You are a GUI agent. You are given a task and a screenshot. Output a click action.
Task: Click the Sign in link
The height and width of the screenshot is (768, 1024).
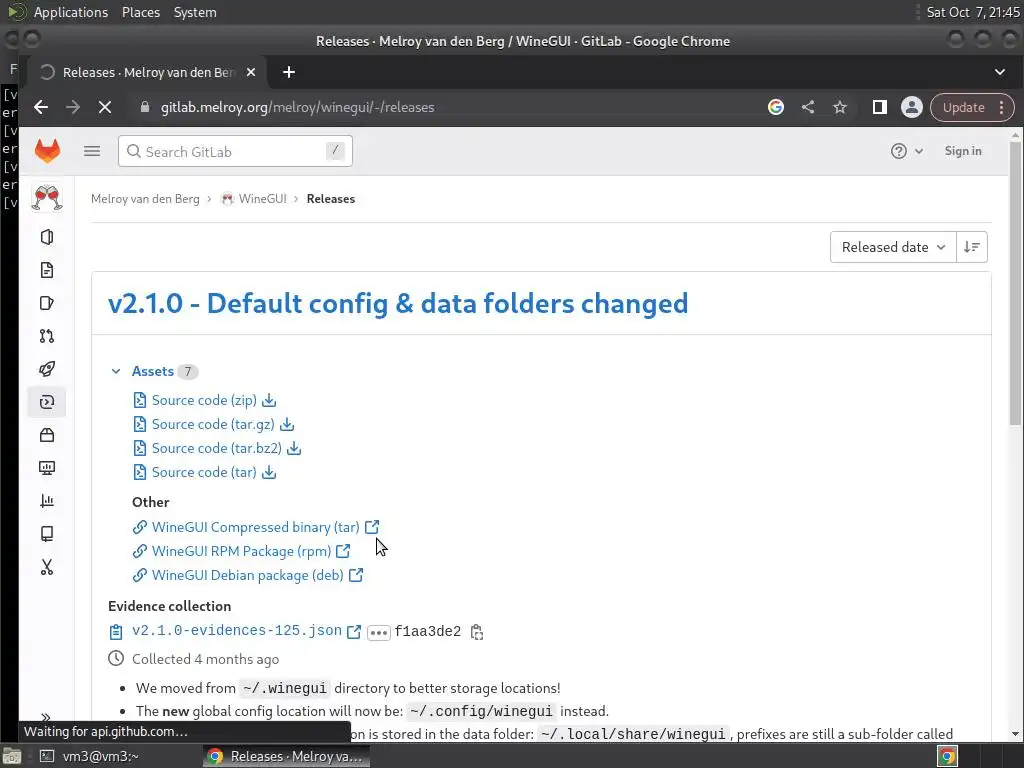pos(963,151)
